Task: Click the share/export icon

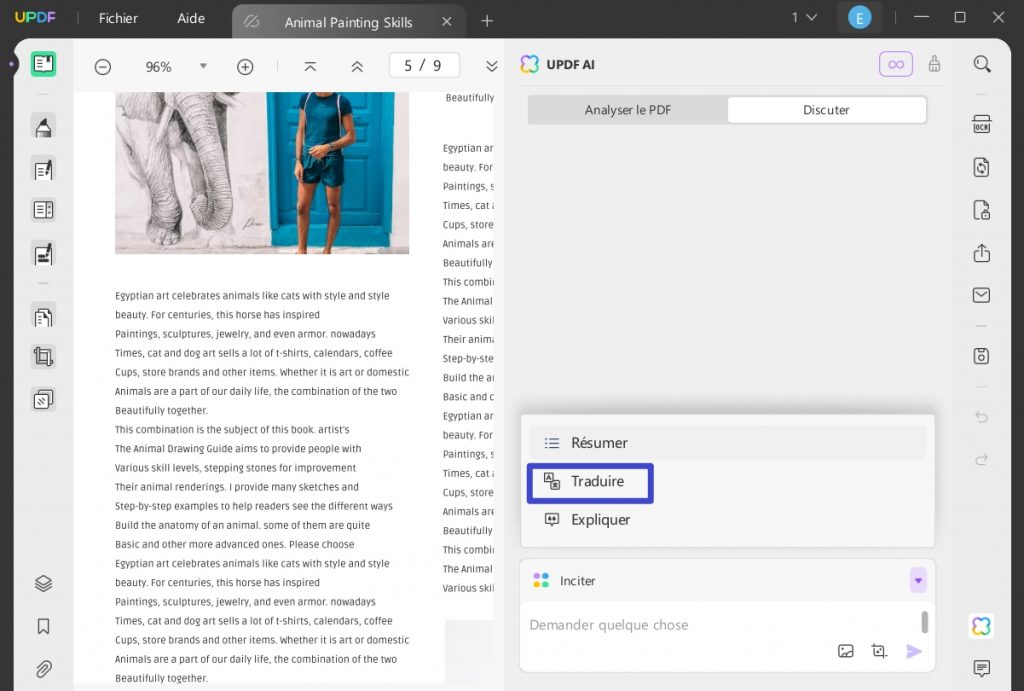Action: click(x=980, y=254)
